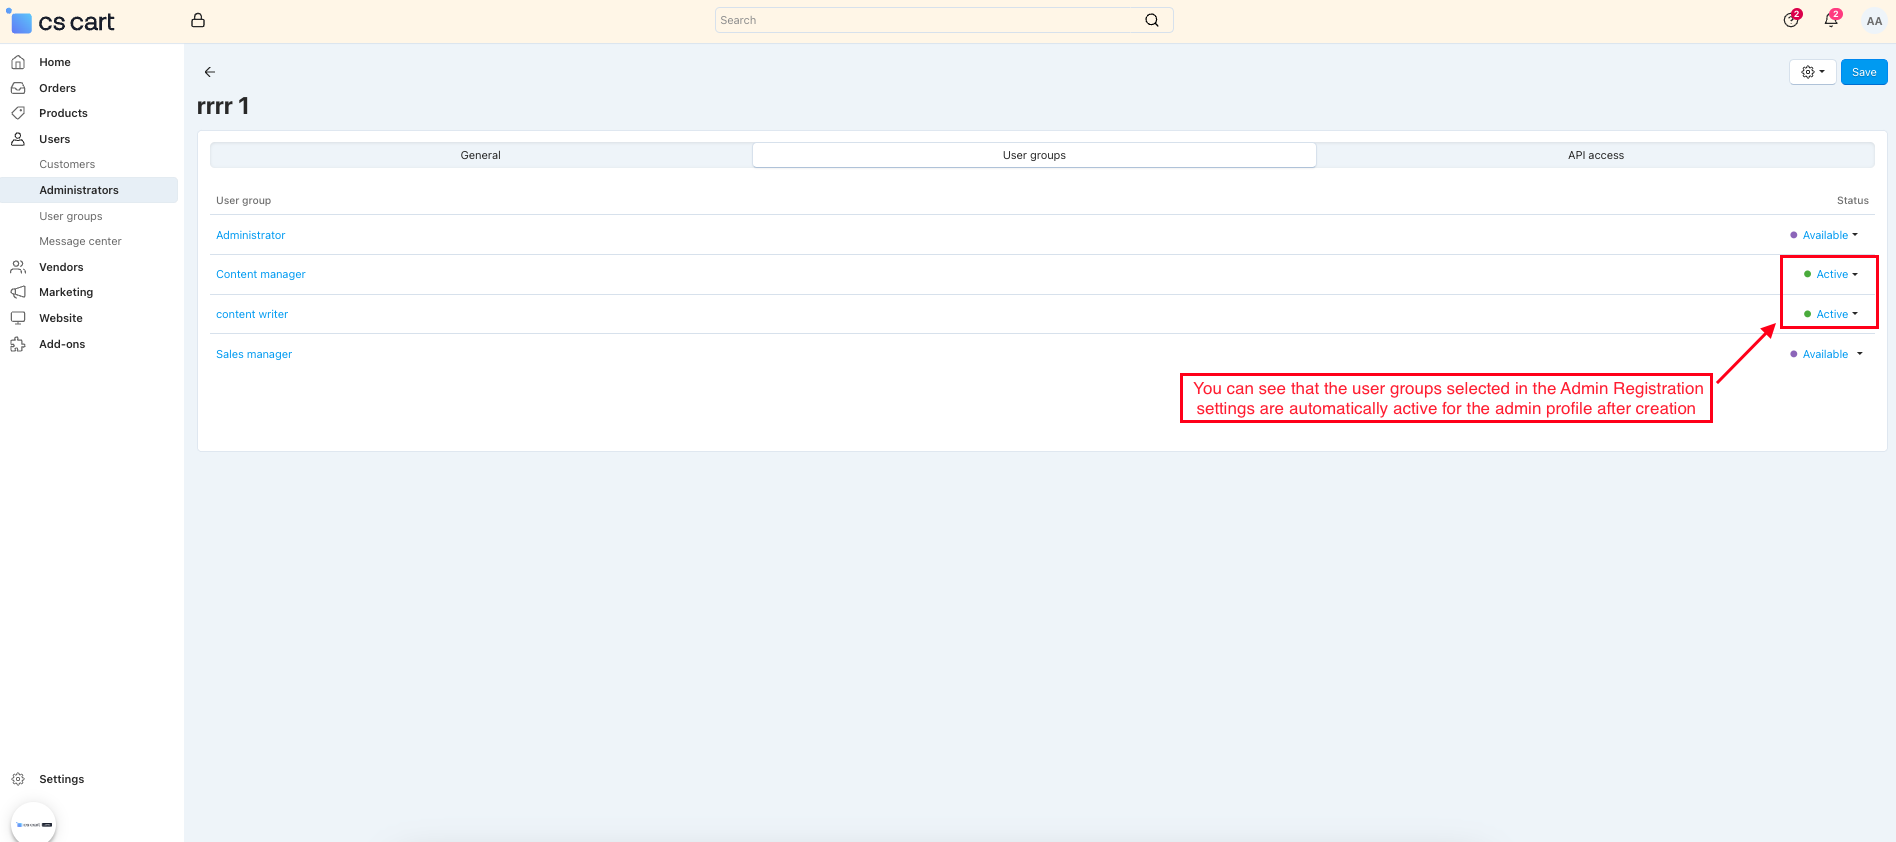Screen dimensions: 1896x842
Task: Switch to the General tab
Action: (480, 155)
